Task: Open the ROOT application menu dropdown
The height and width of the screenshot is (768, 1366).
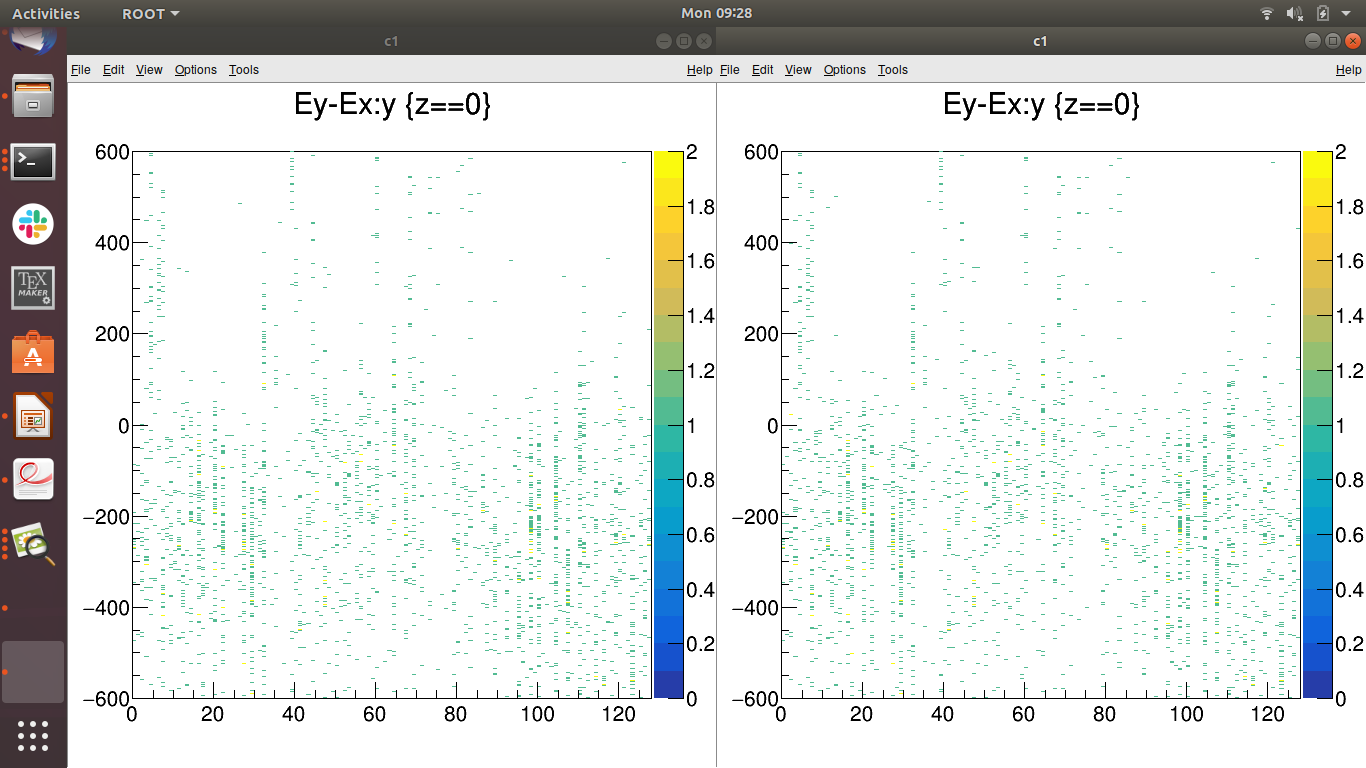Action: [x=151, y=14]
